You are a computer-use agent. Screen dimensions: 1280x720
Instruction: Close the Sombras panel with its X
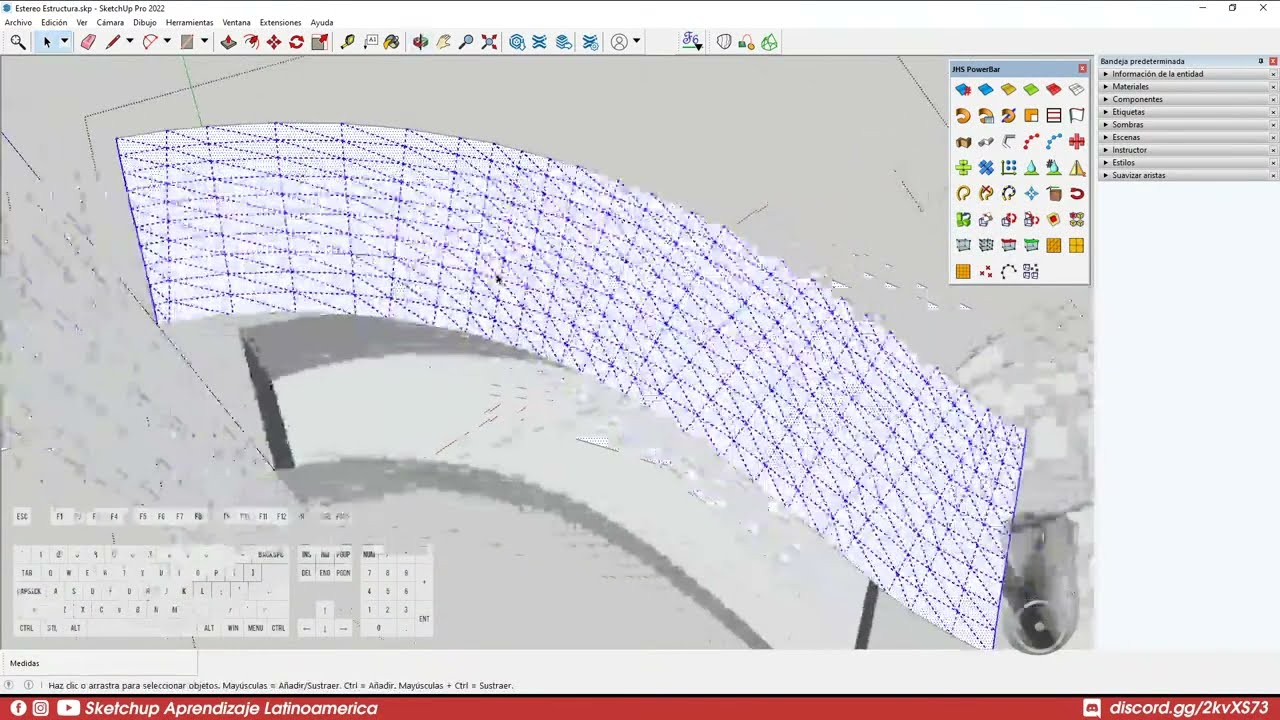pos(1273,125)
